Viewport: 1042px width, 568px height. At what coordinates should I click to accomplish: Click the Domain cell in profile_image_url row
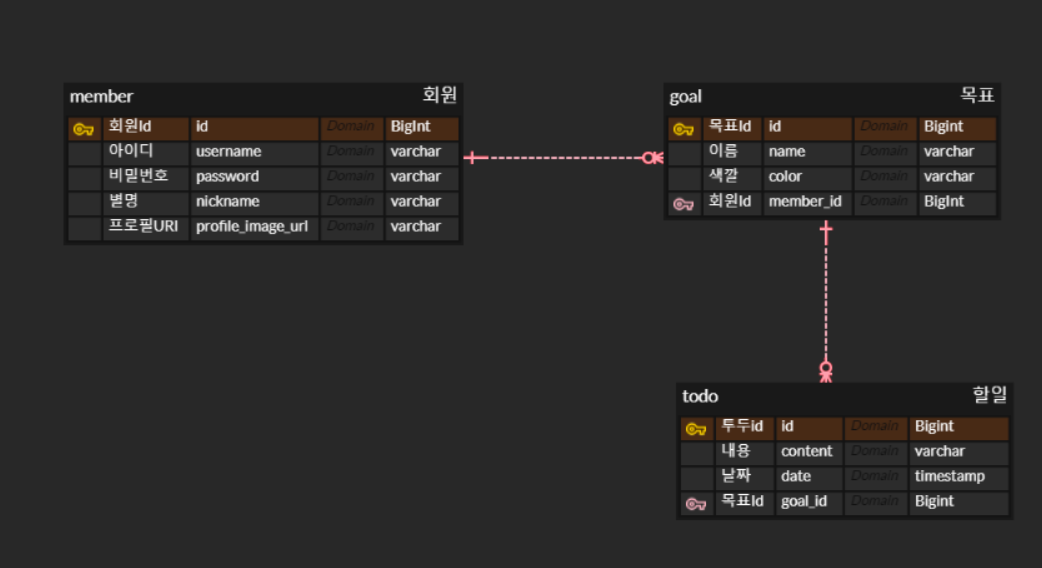point(352,227)
